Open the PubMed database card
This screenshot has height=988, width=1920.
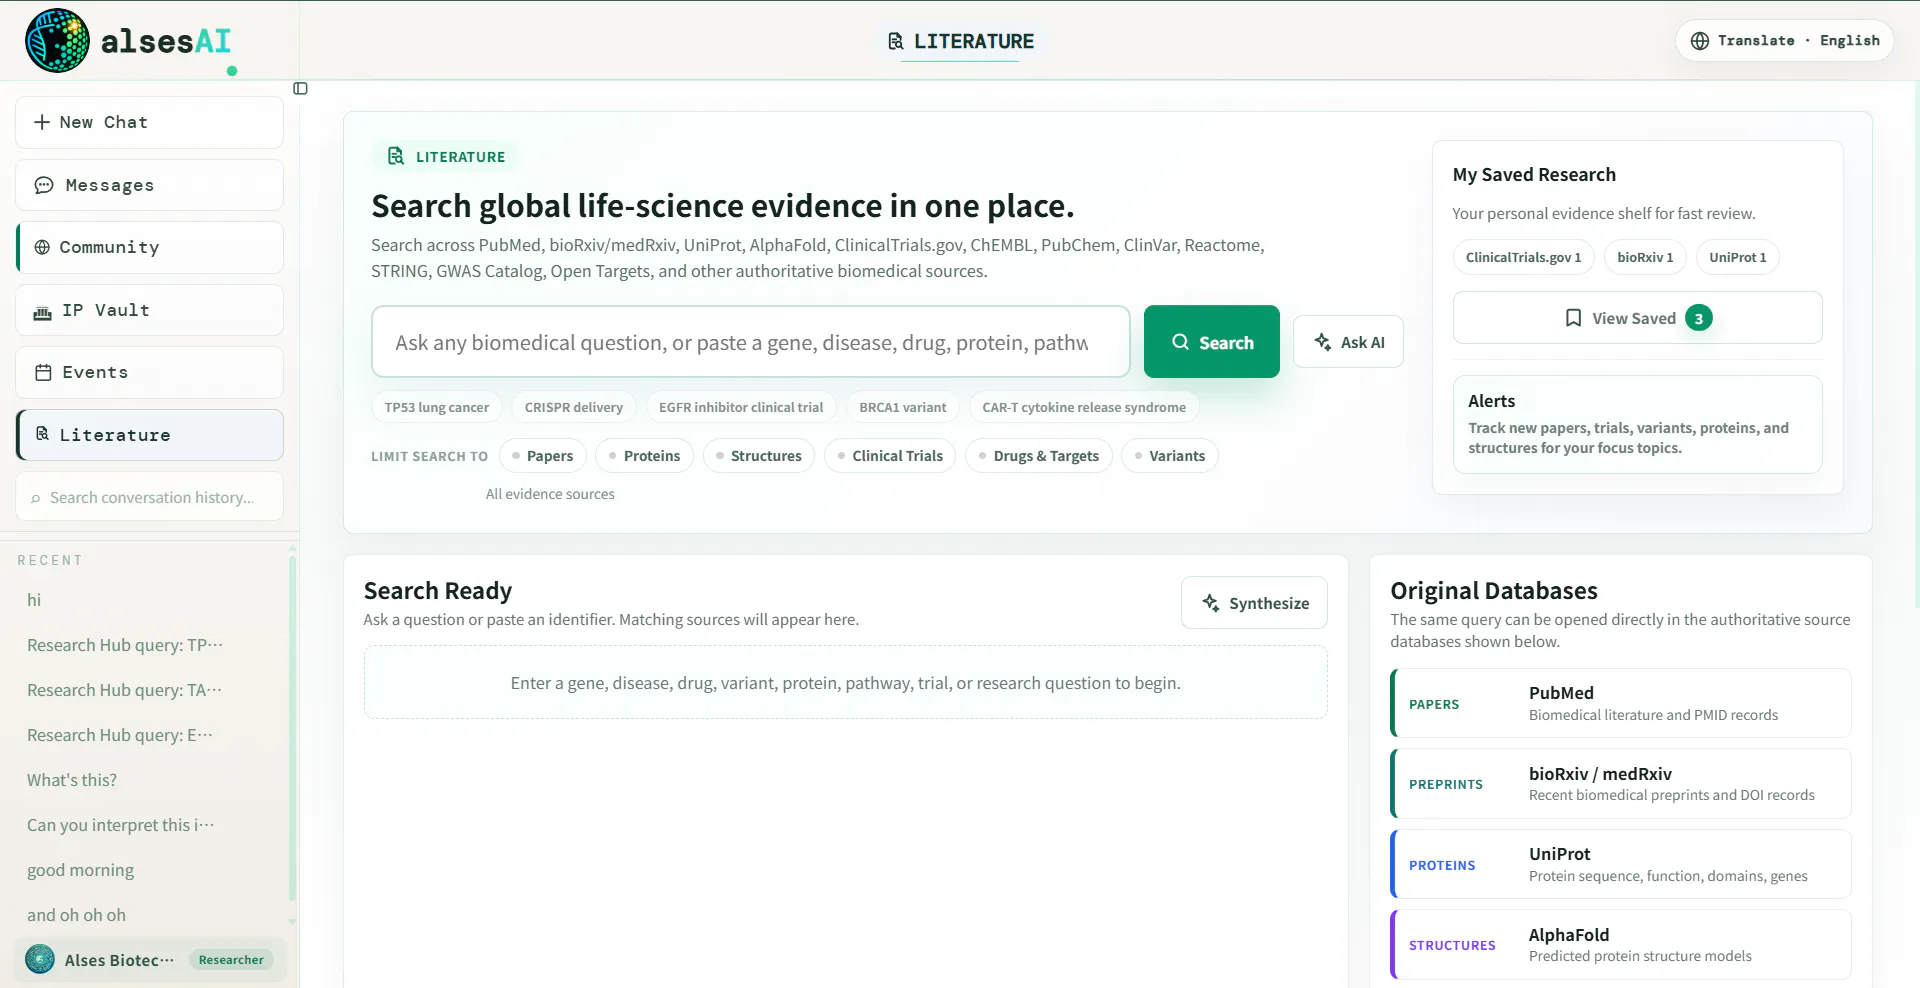(x=1621, y=703)
